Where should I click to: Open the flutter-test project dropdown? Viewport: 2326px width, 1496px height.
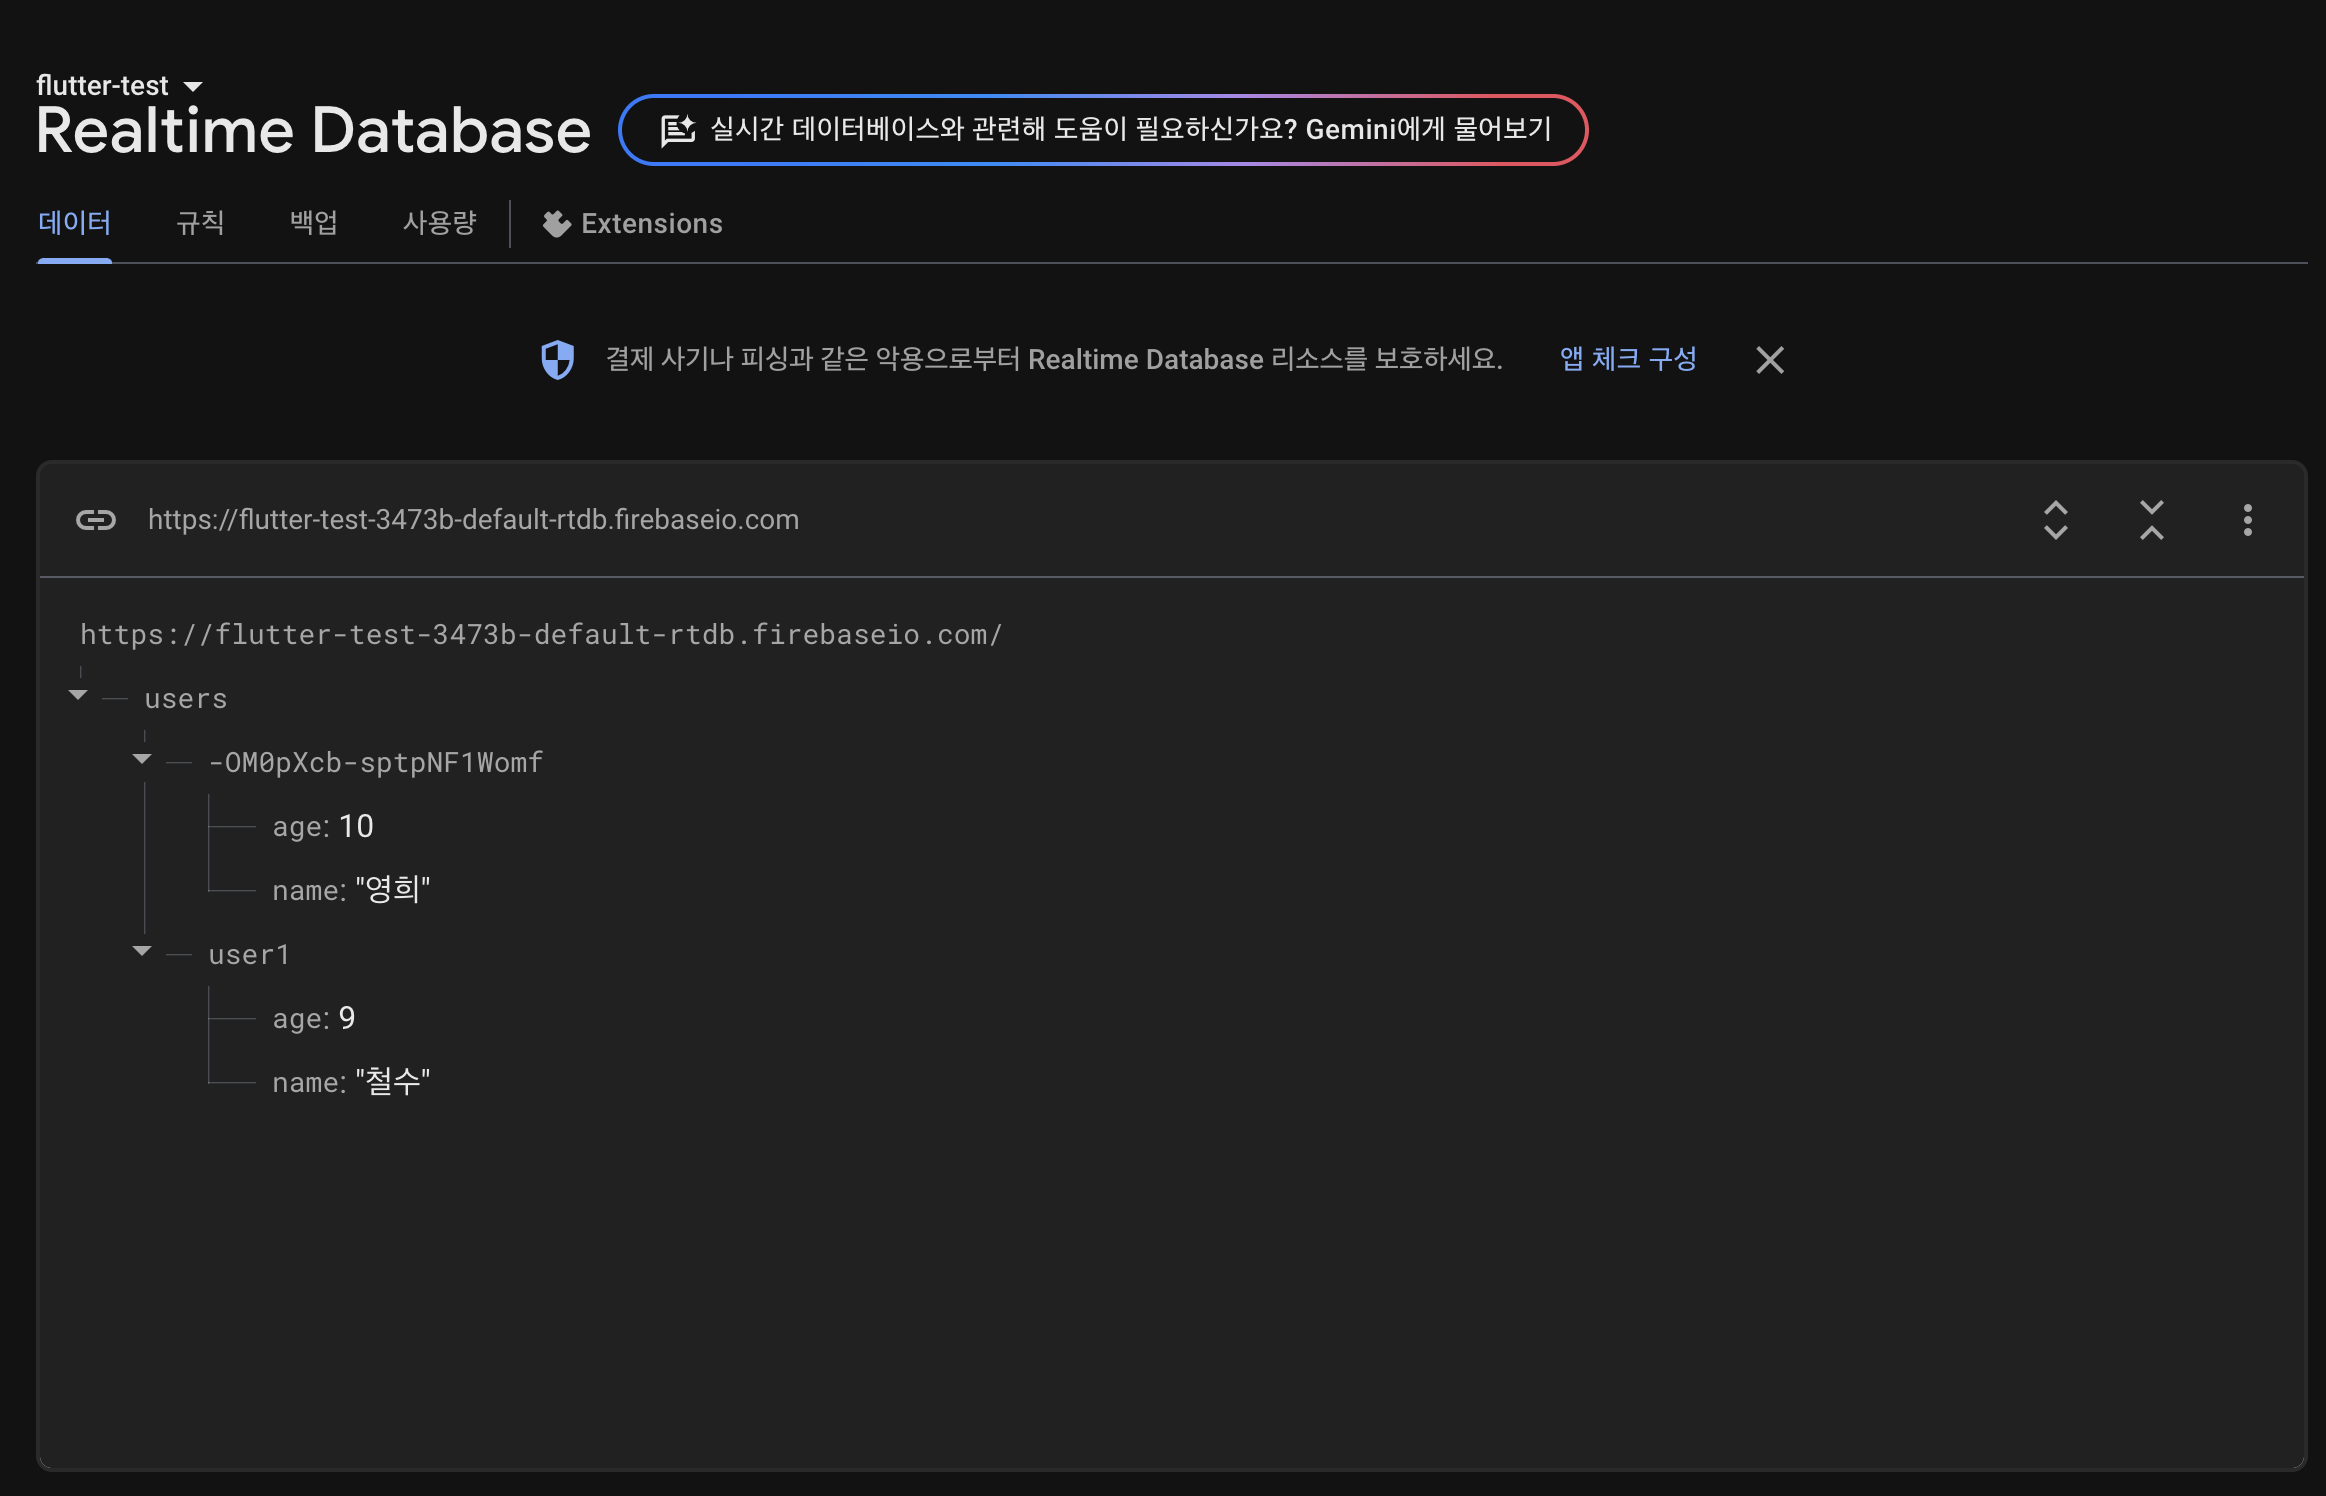click(x=120, y=86)
